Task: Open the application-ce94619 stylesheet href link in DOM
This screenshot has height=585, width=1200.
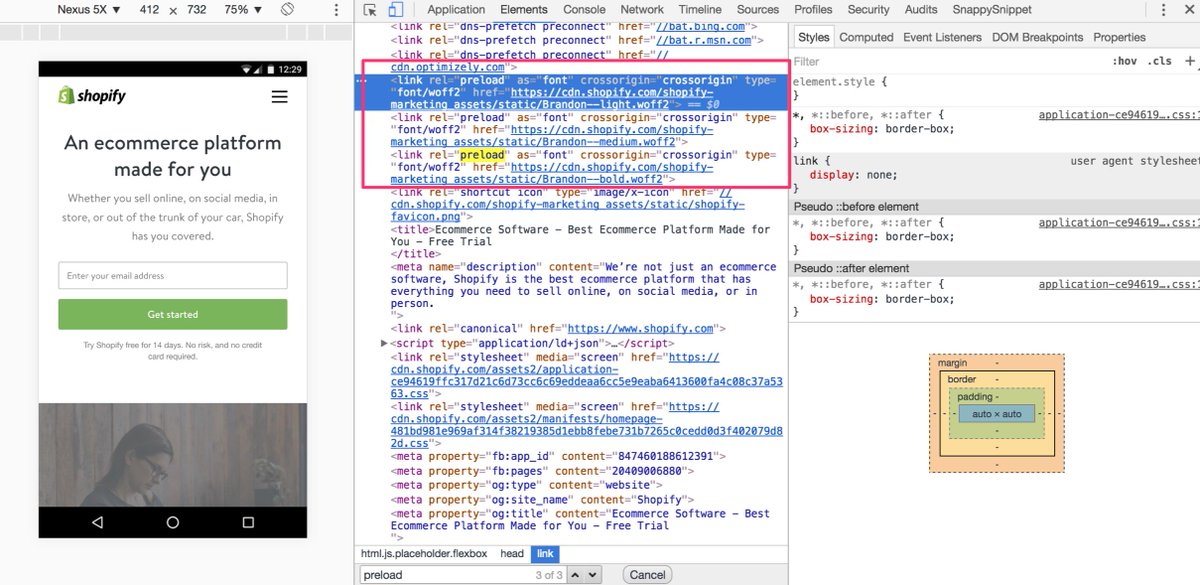Action: pyautogui.click(x=586, y=375)
